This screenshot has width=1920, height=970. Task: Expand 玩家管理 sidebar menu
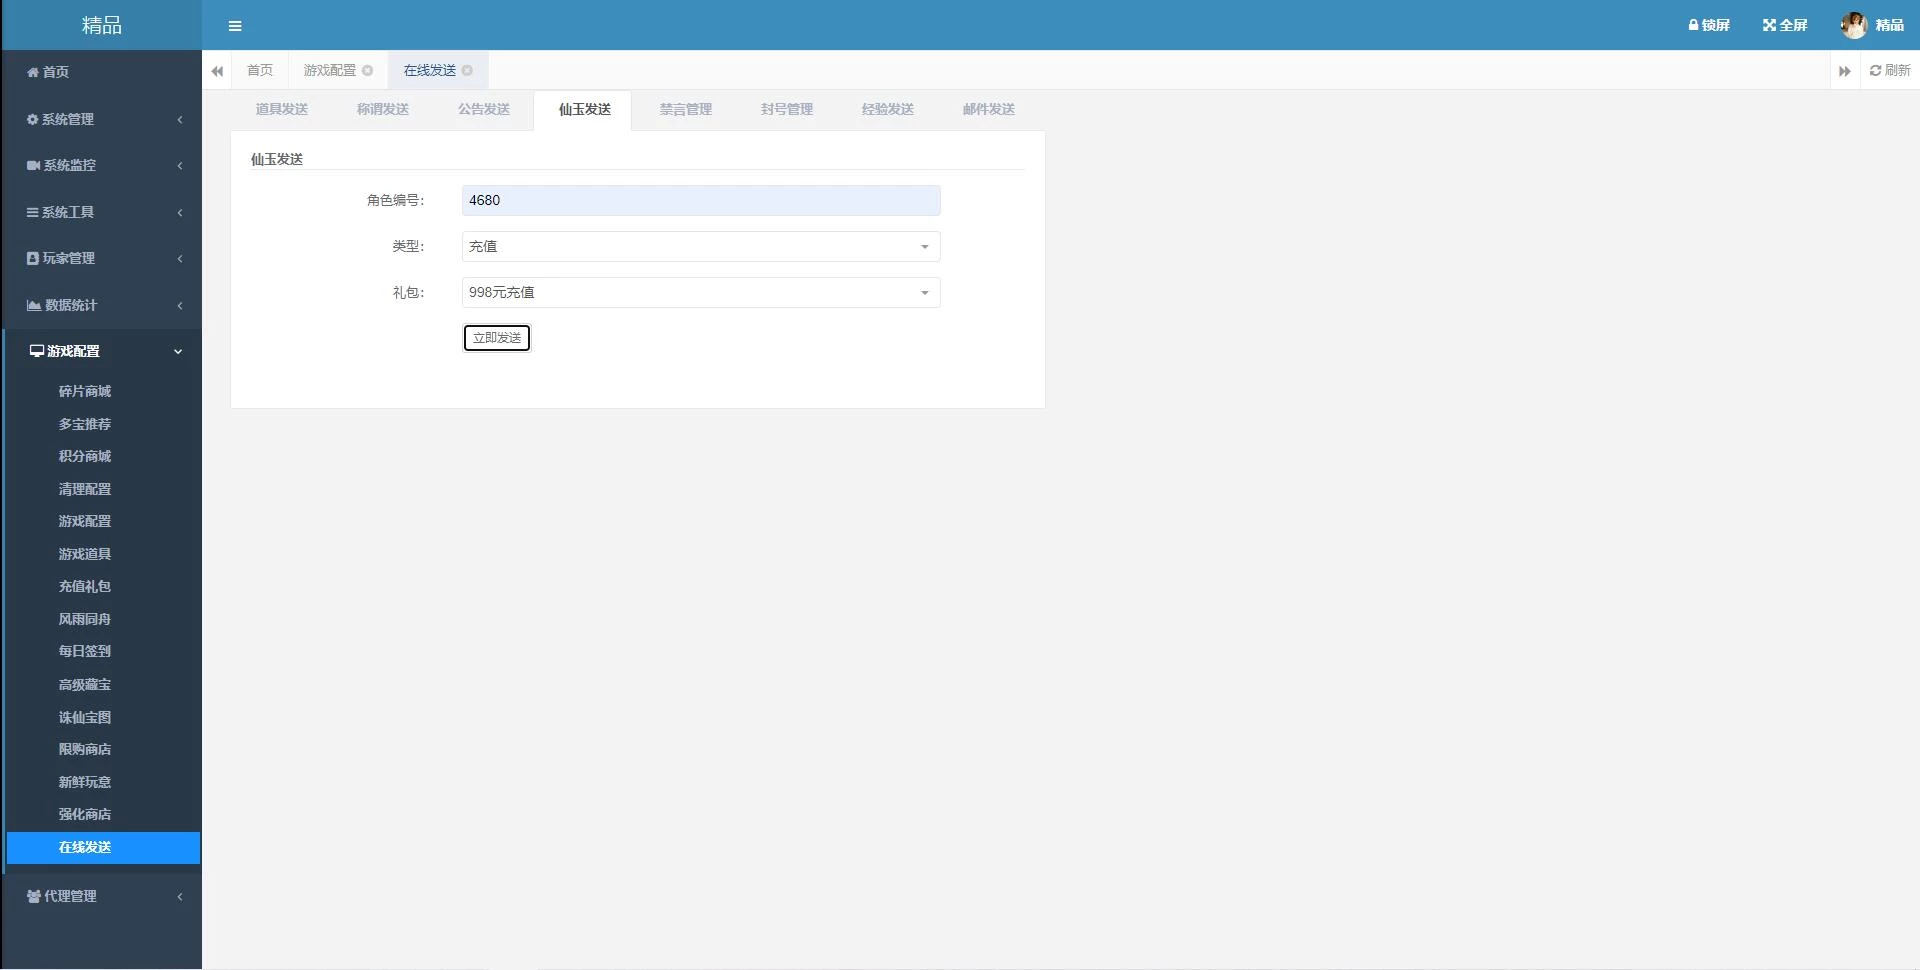click(x=101, y=259)
